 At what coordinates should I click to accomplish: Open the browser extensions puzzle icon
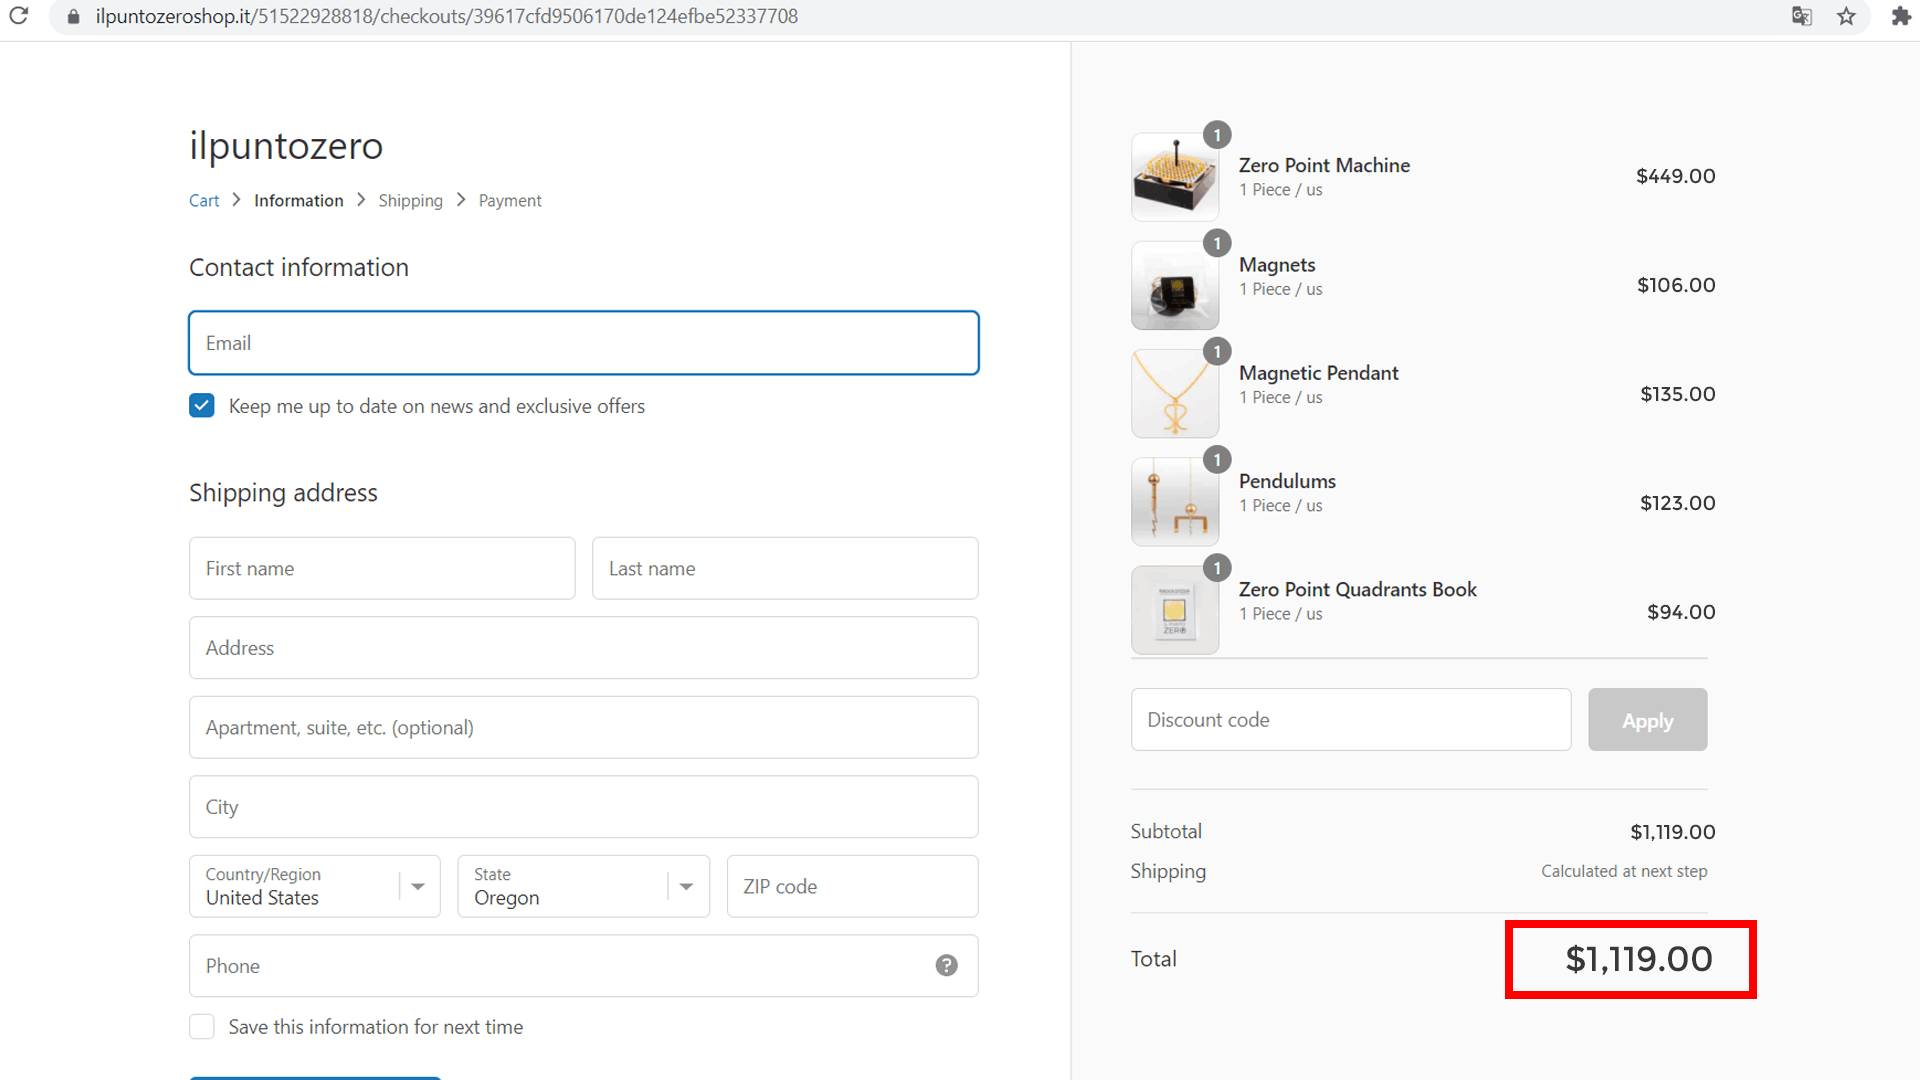click(x=1900, y=16)
